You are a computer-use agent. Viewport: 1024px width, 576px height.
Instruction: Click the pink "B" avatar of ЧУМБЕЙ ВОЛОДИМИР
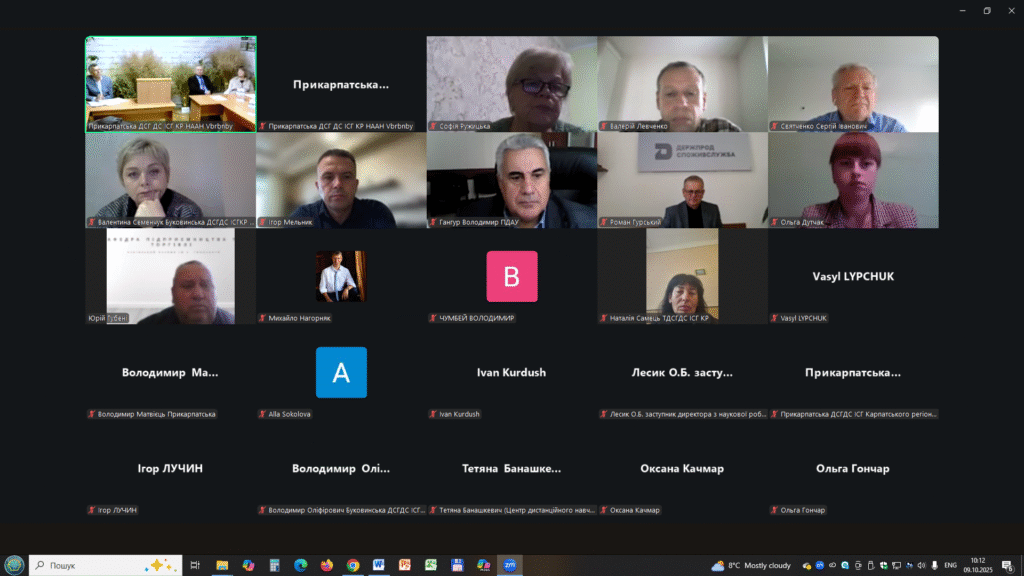[x=512, y=276]
